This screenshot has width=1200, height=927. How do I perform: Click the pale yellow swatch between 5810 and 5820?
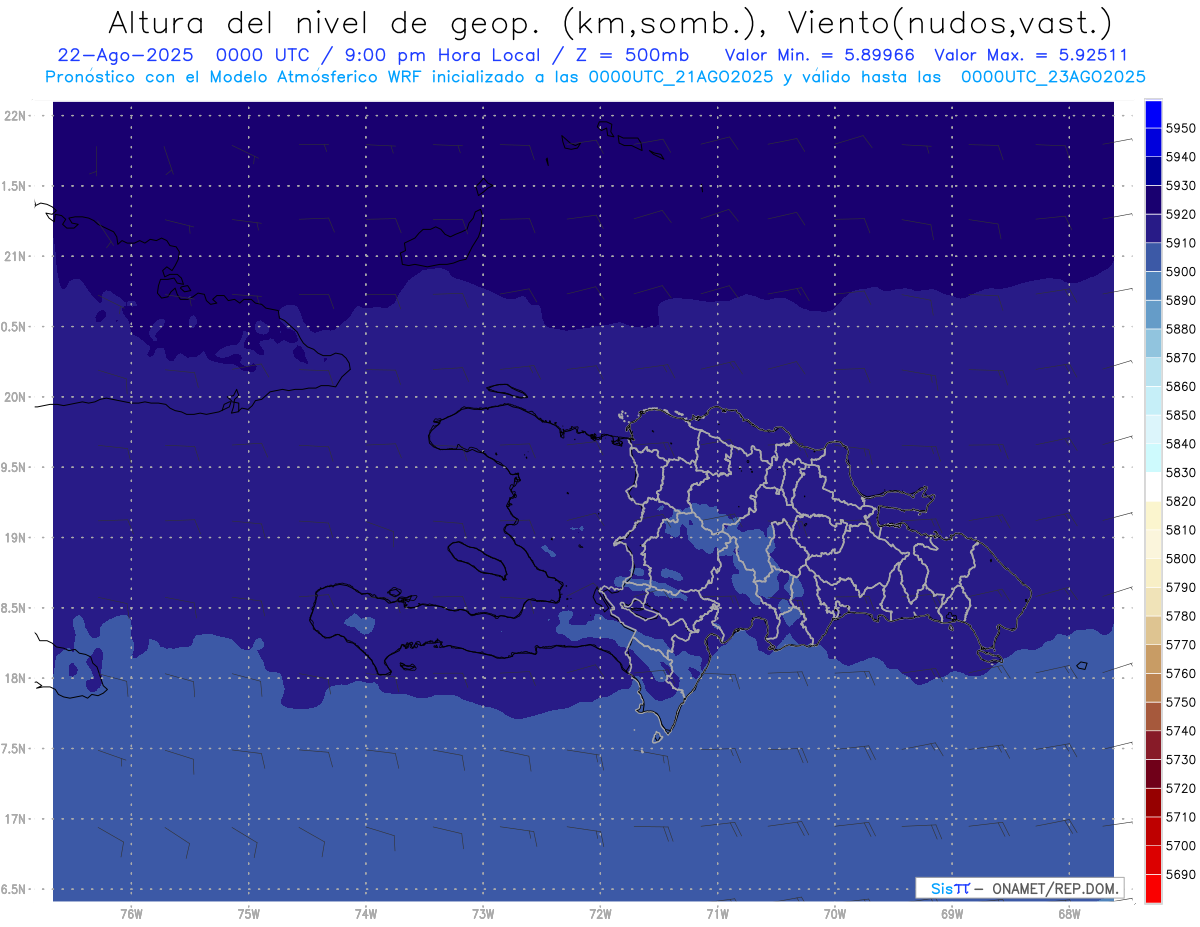(x=1153, y=515)
